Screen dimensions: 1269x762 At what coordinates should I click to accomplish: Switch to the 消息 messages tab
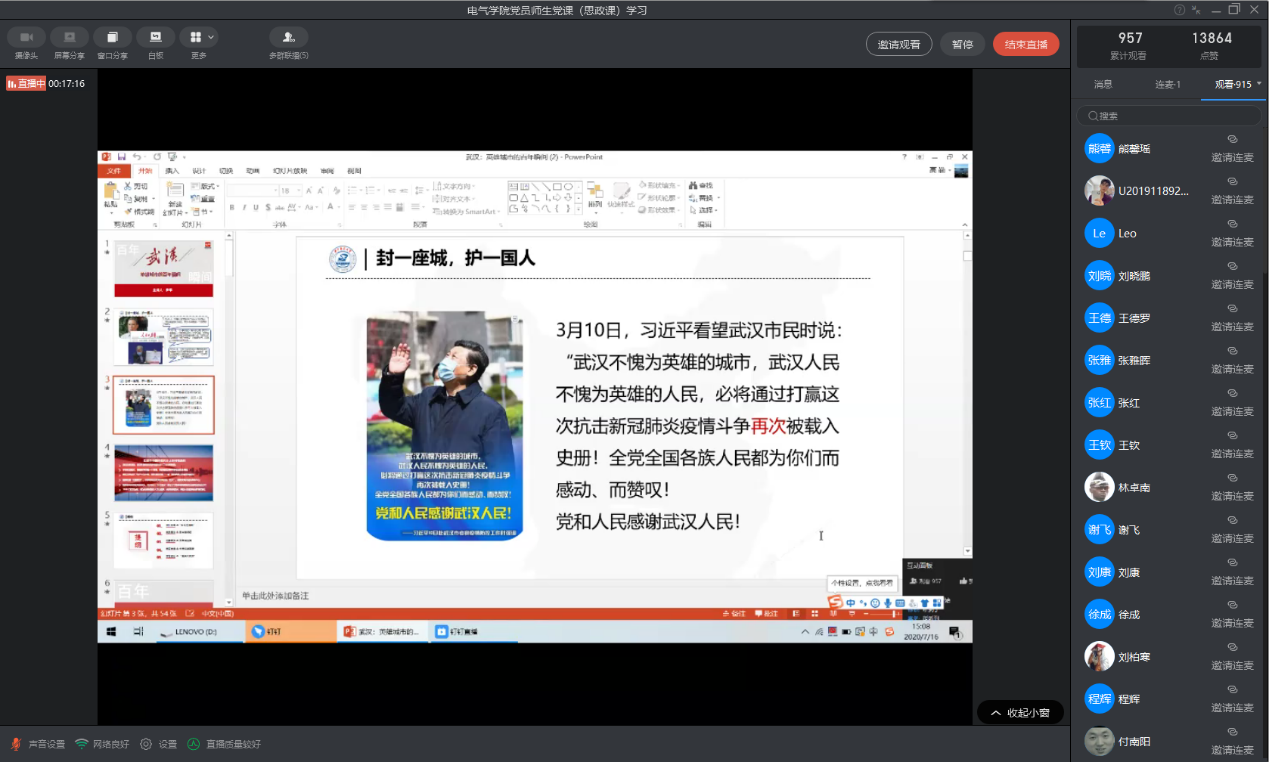(1103, 84)
